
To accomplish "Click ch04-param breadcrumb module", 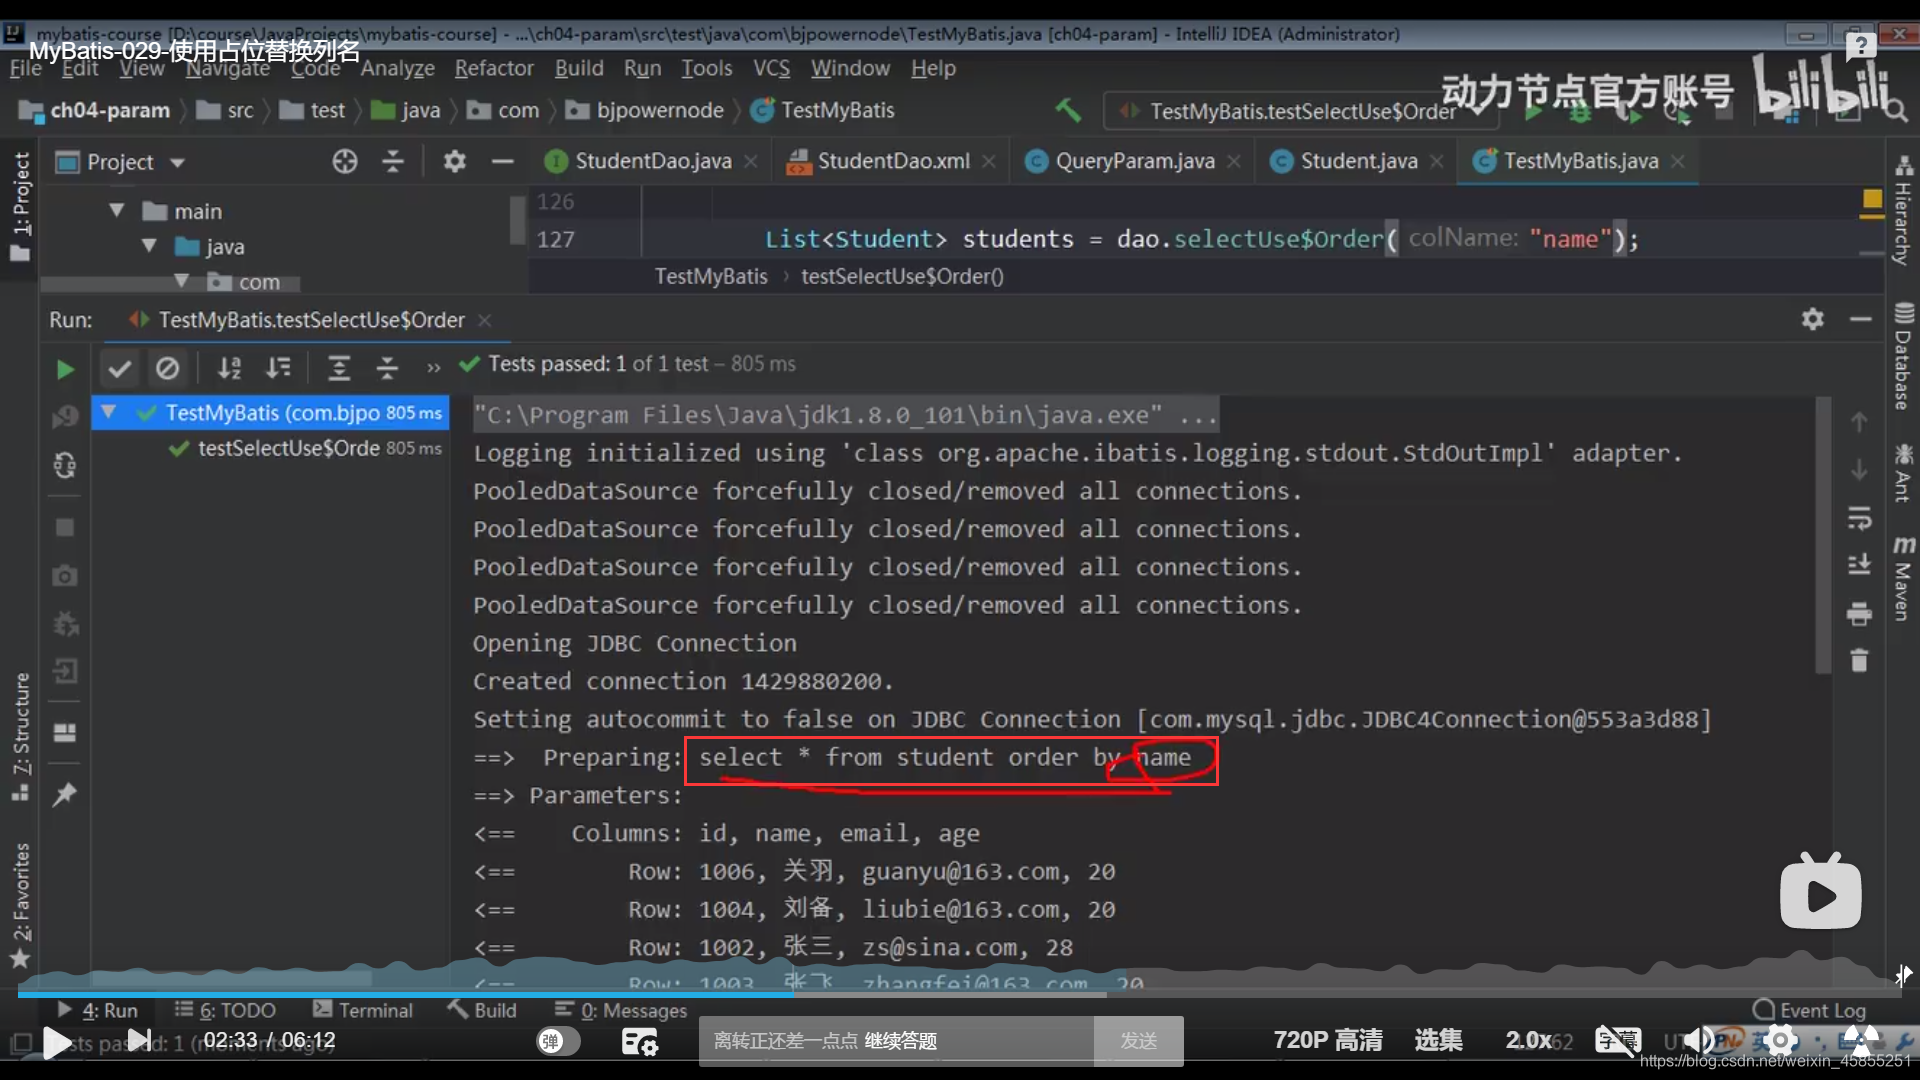I will click(96, 110).
